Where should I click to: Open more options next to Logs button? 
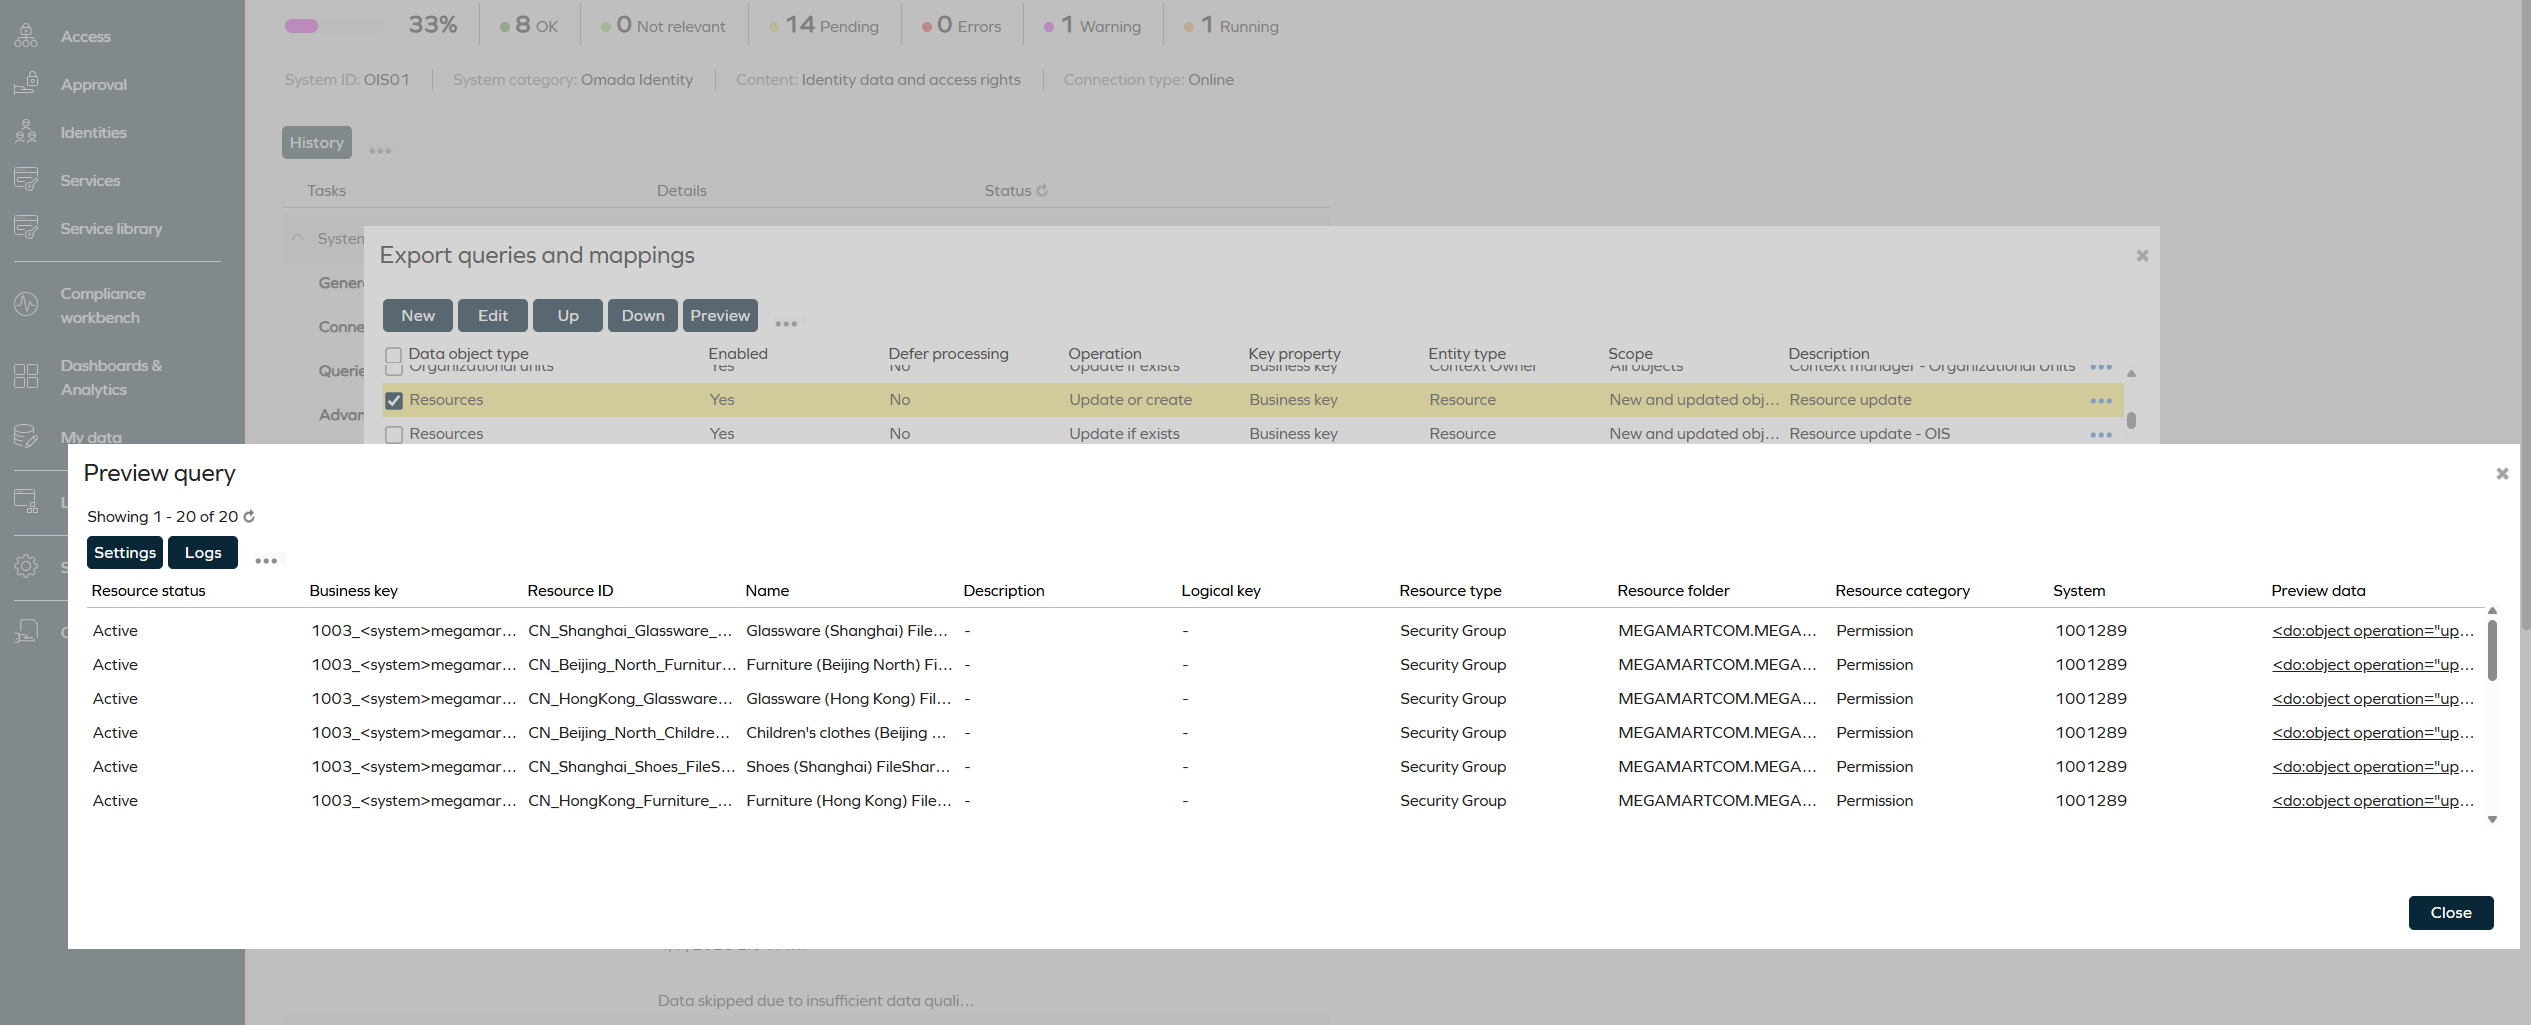tap(266, 560)
